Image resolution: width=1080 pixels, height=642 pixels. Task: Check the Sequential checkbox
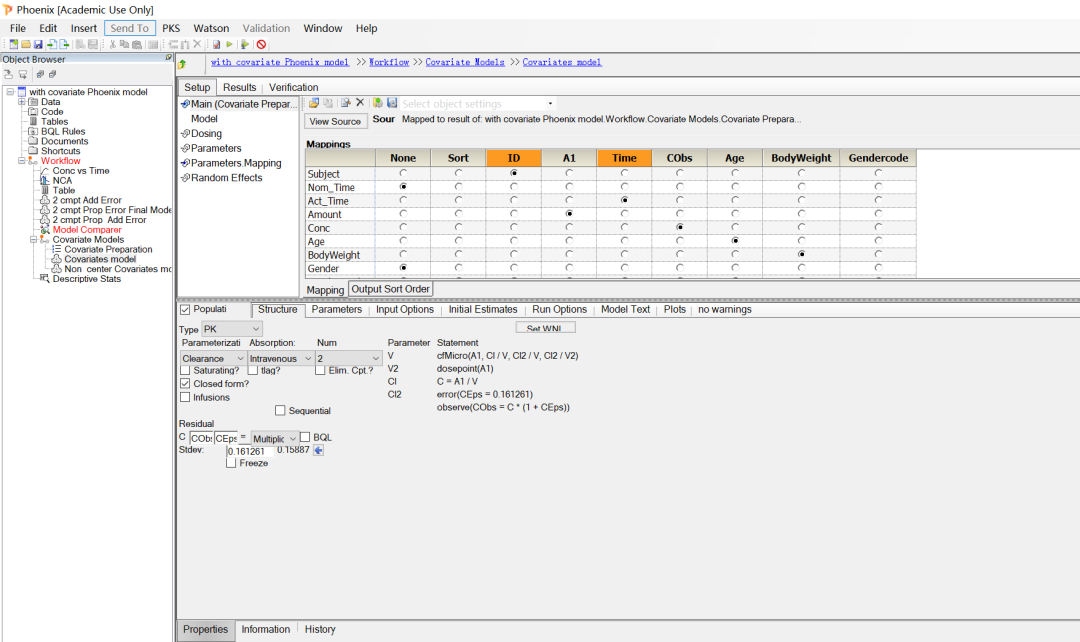(280, 411)
